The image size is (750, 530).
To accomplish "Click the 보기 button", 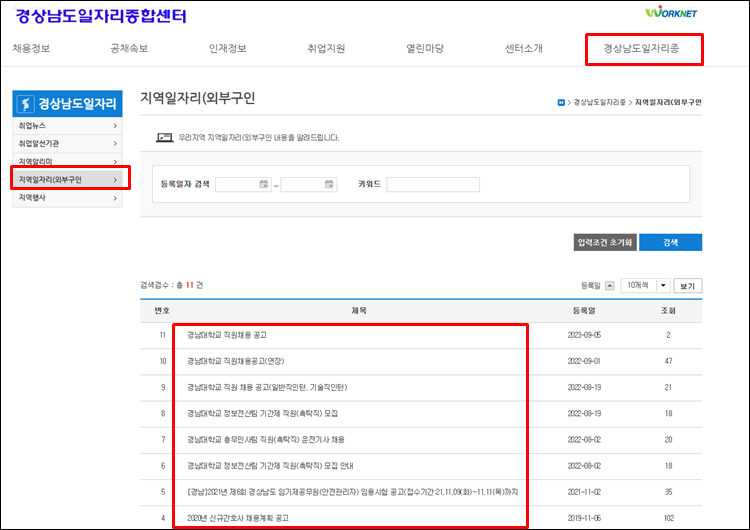I will pyautogui.click(x=687, y=286).
